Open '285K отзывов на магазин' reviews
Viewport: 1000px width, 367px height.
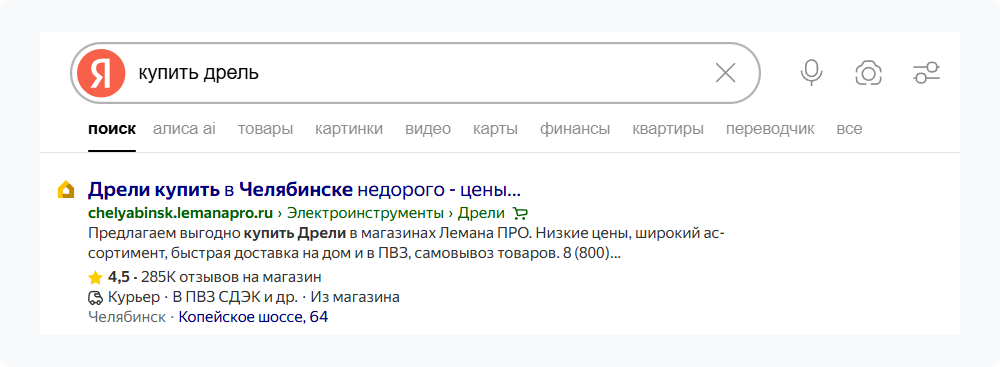[232, 277]
